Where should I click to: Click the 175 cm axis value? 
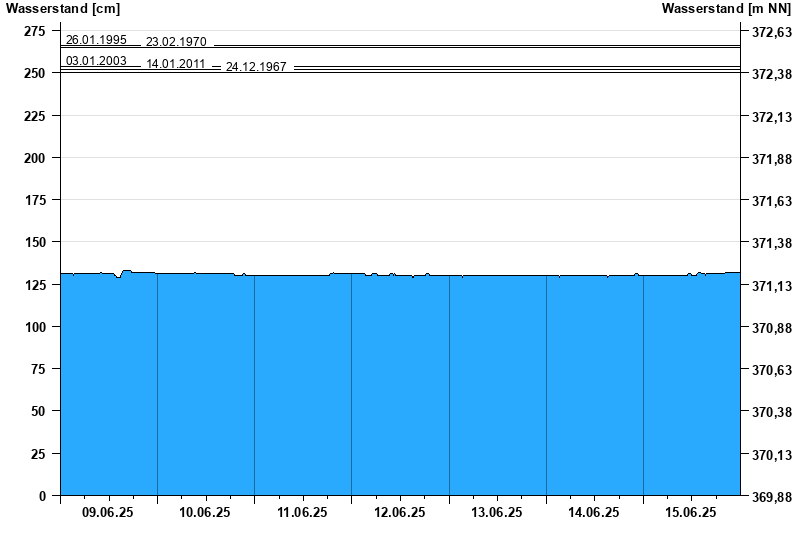tap(35, 200)
